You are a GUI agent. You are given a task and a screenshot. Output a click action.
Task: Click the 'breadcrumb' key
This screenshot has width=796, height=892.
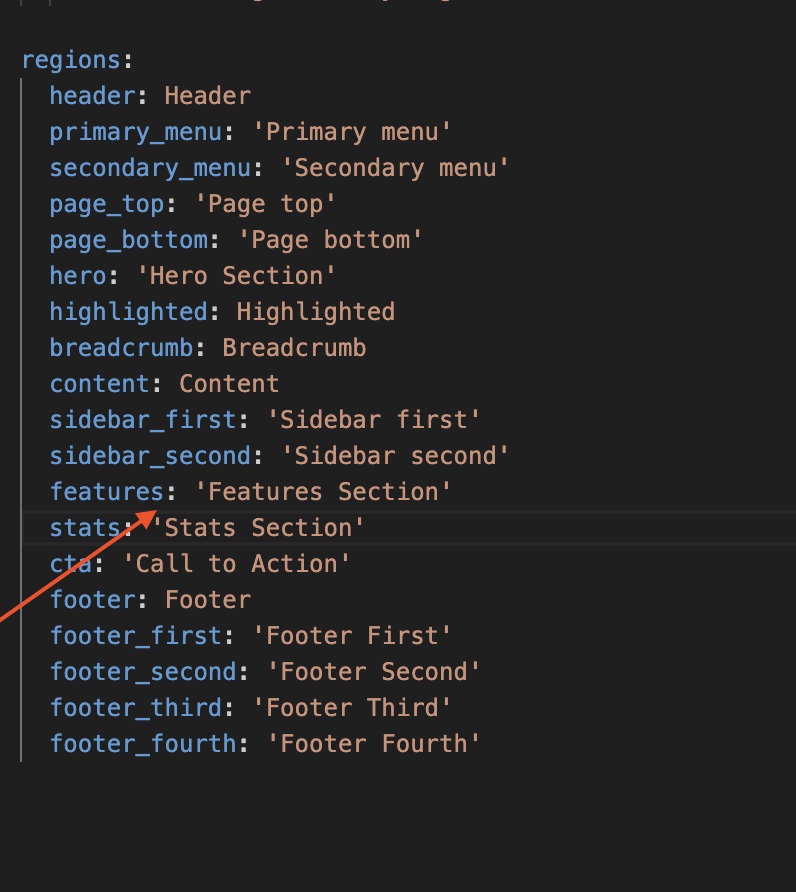tap(121, 348)
